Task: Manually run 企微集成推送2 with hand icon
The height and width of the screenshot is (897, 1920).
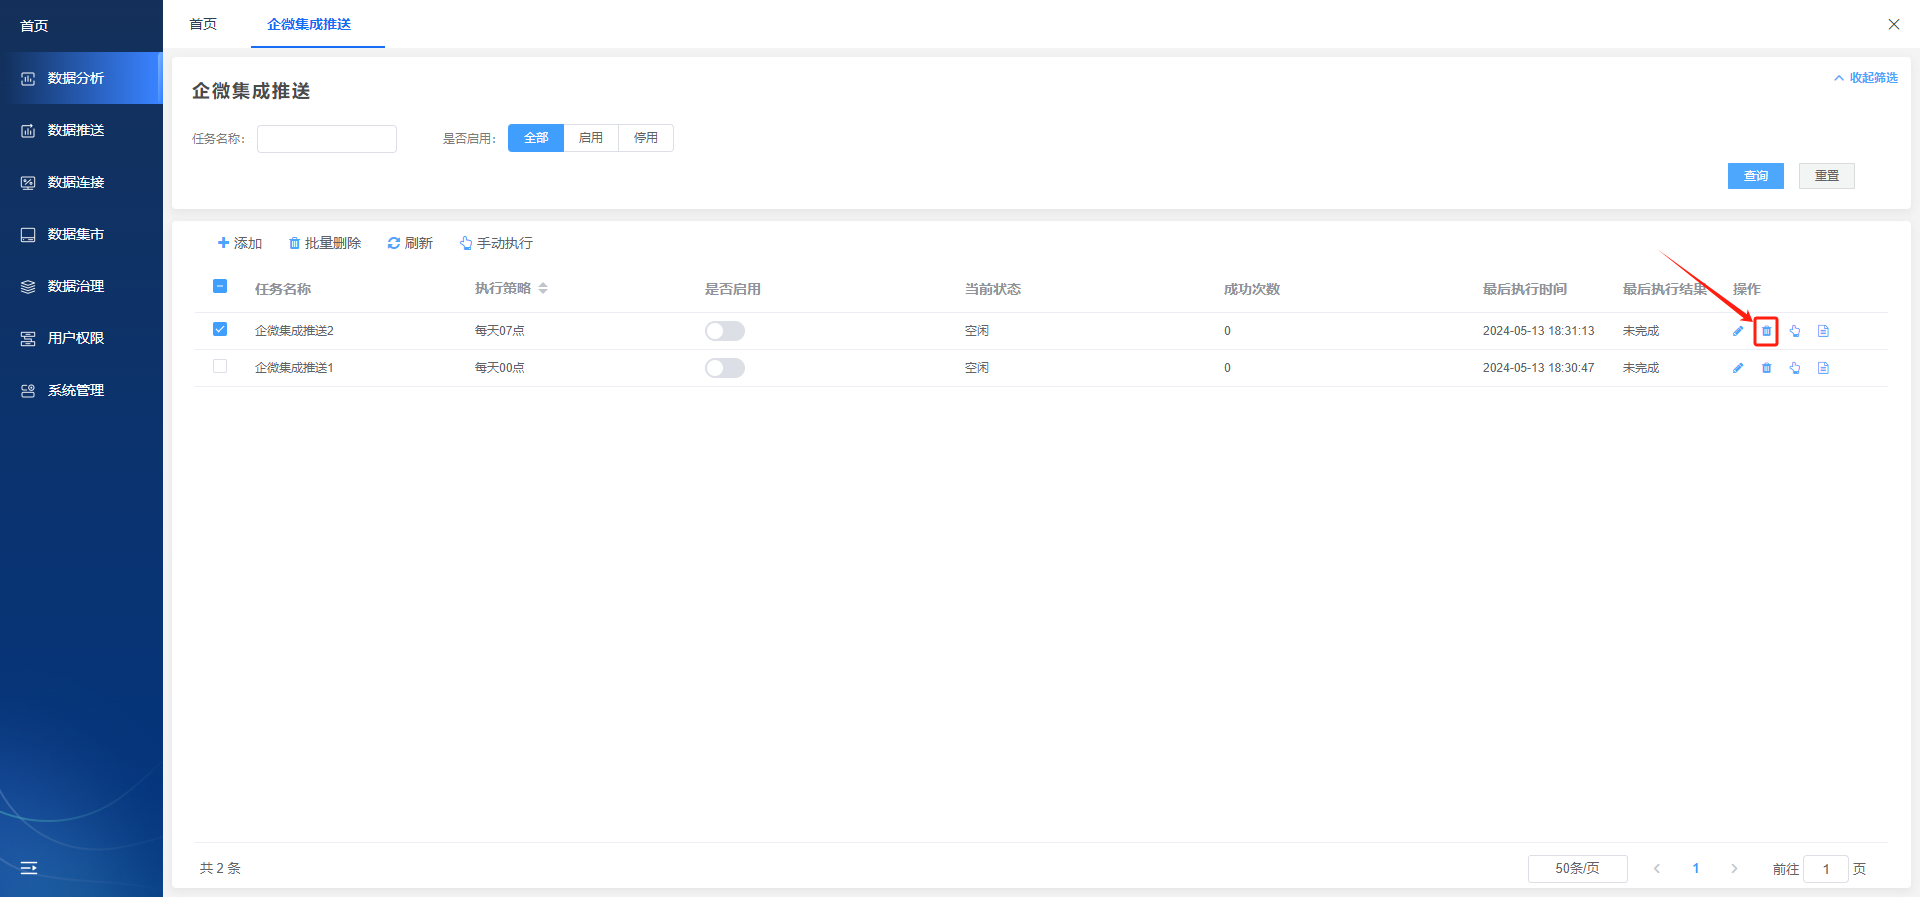Action: click(x=1795, y=331)
